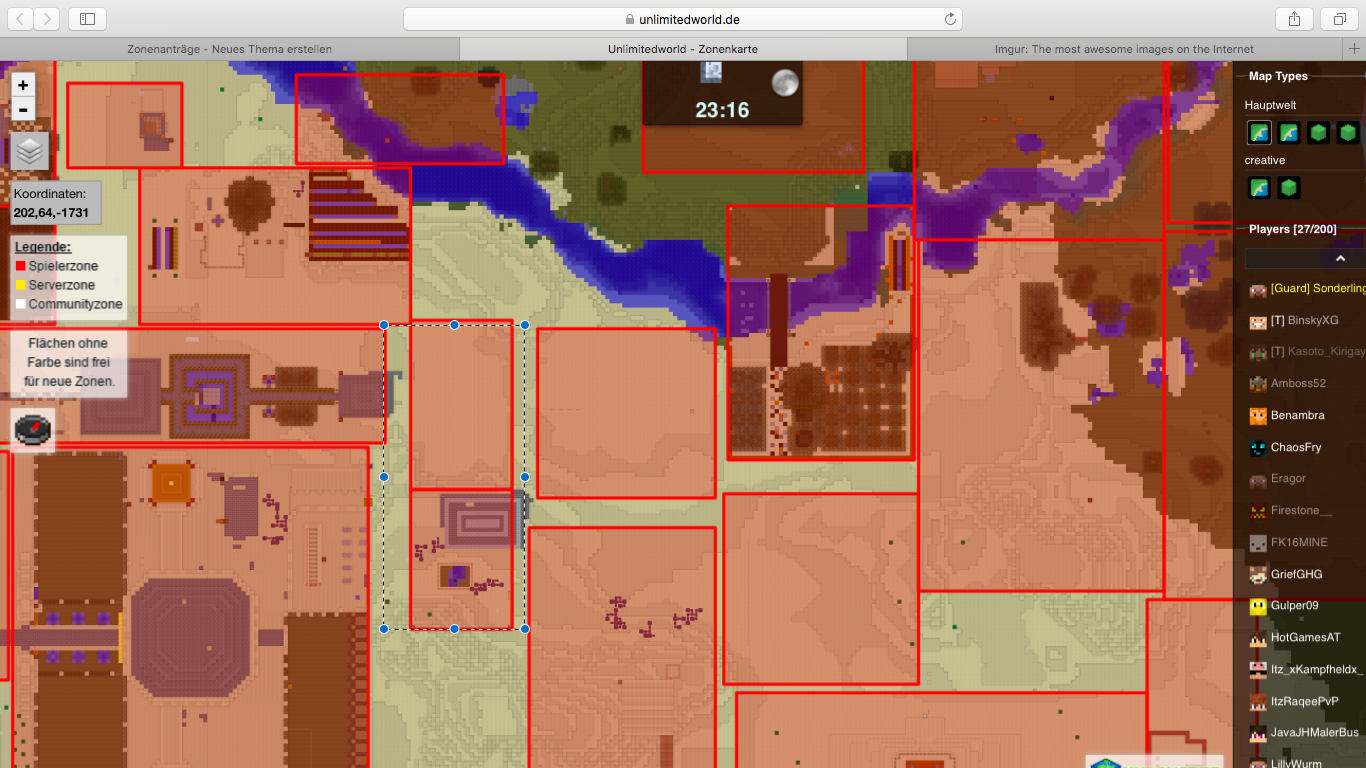
Task: Reload the page
Action: pos(950,19)
